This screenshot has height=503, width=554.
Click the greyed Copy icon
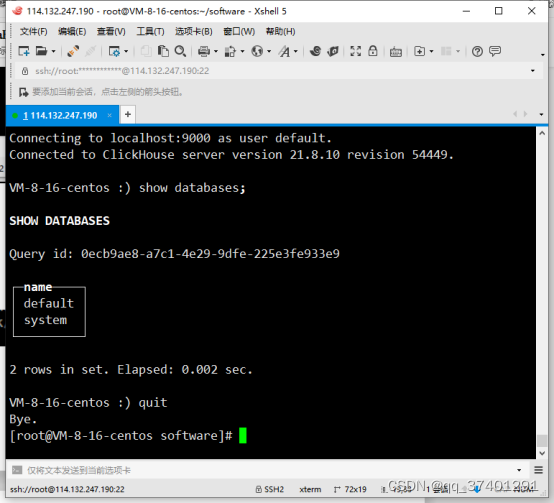pyautogui.click(x=146, y=51)
